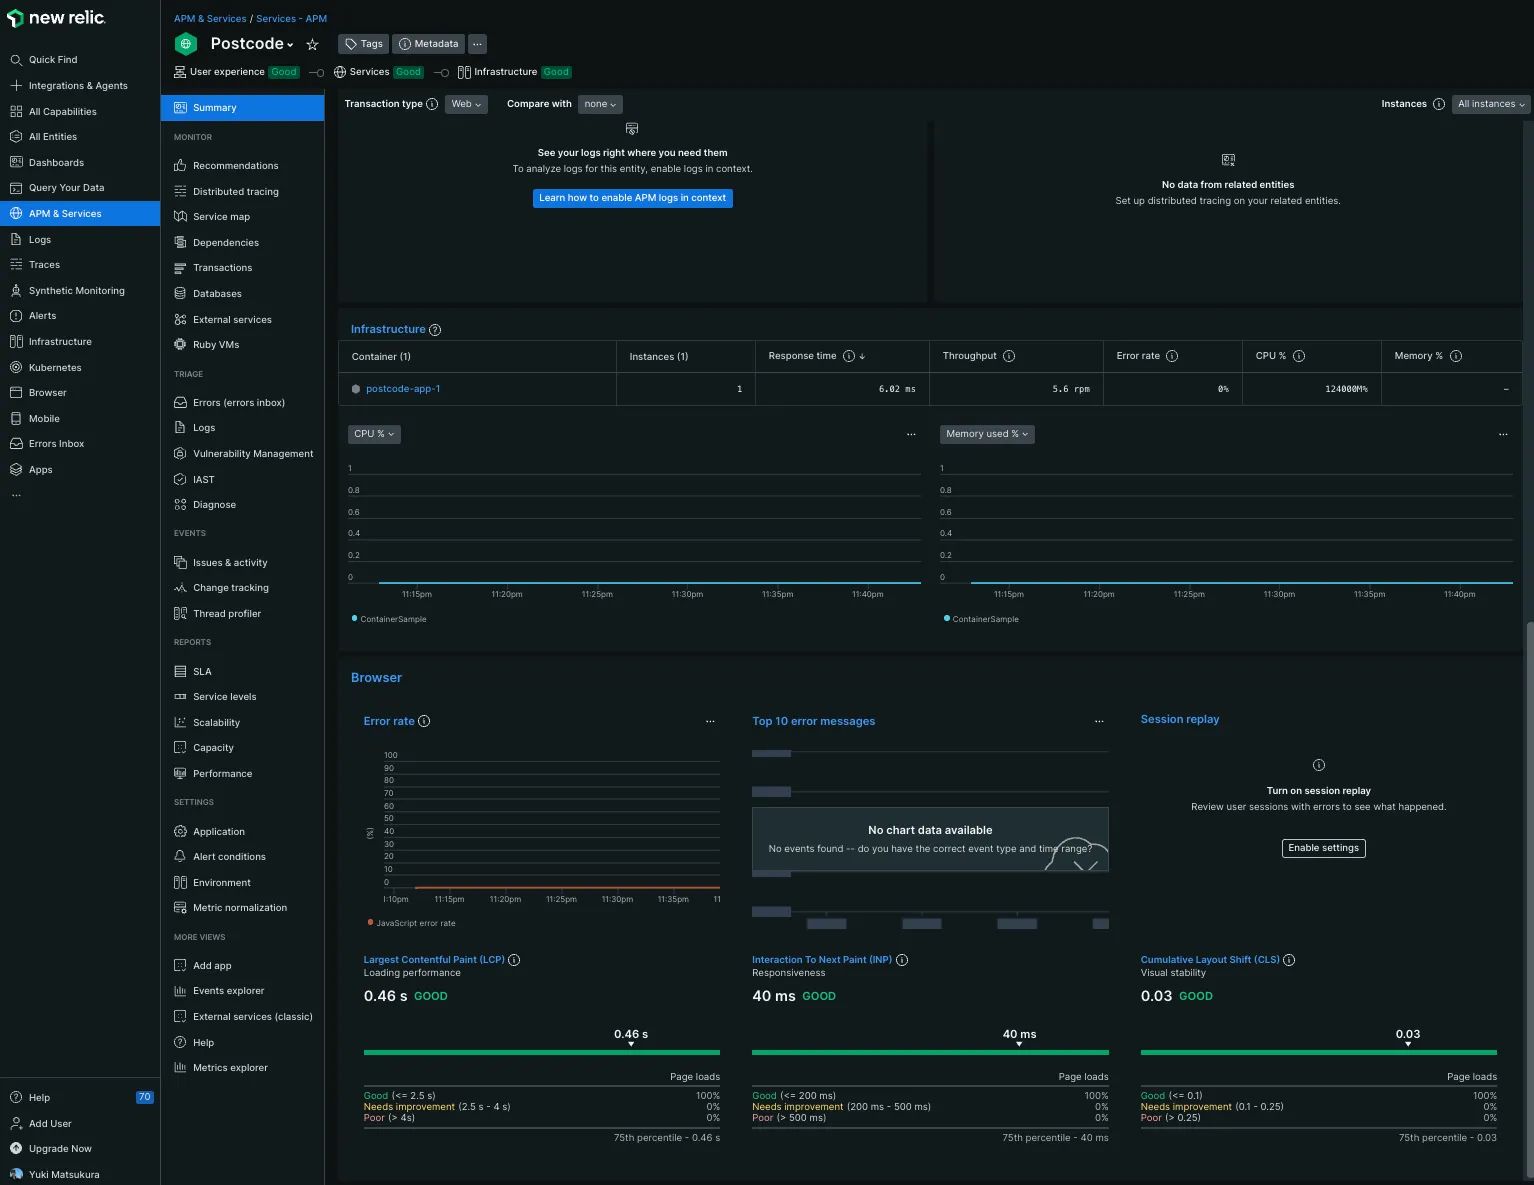Open Distributed tracing in the monitor menu

235,192
